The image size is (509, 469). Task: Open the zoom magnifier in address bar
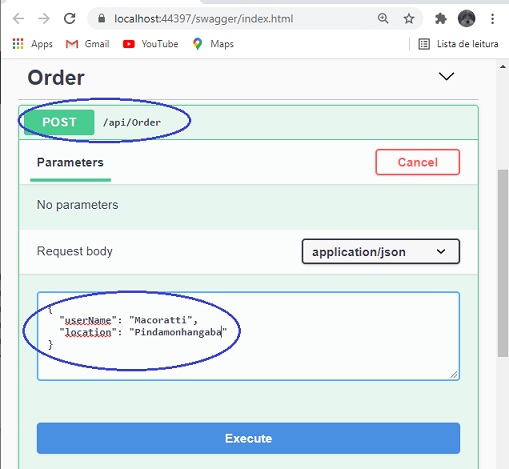383,18
